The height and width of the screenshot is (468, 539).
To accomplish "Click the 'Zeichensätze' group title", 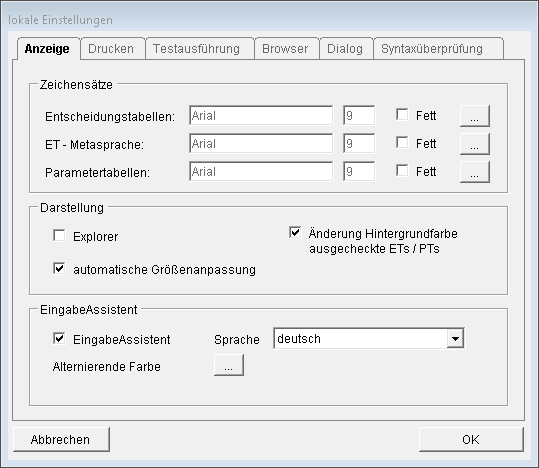I will pyautogui.click(x=76, y=85).
